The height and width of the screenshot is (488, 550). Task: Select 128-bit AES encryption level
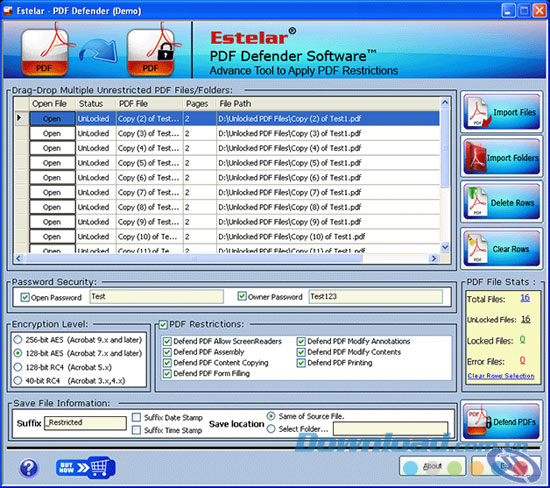(18, 353)
